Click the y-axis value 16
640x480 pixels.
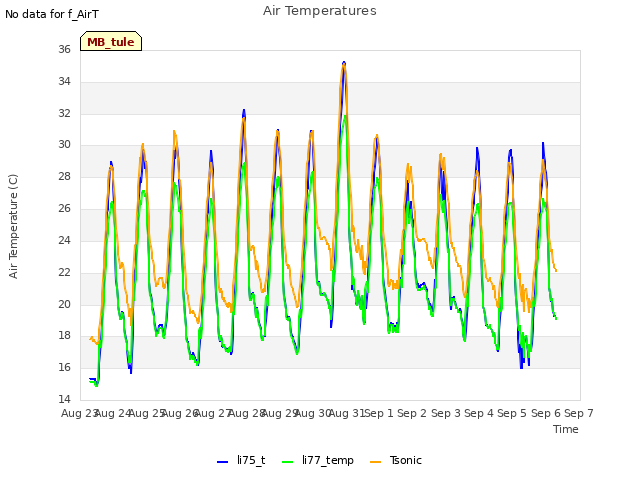tap(64, 367)
